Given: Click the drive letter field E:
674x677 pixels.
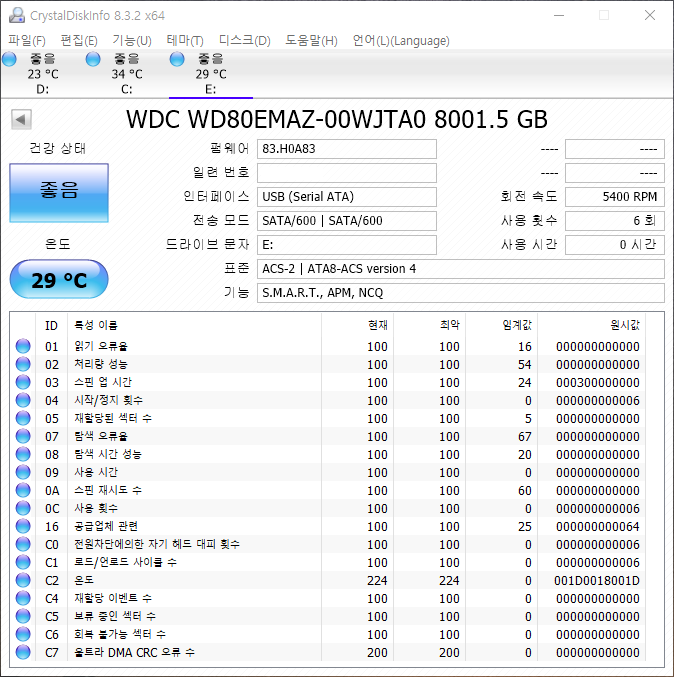Looking at the screenshot, I should [347, 245].
